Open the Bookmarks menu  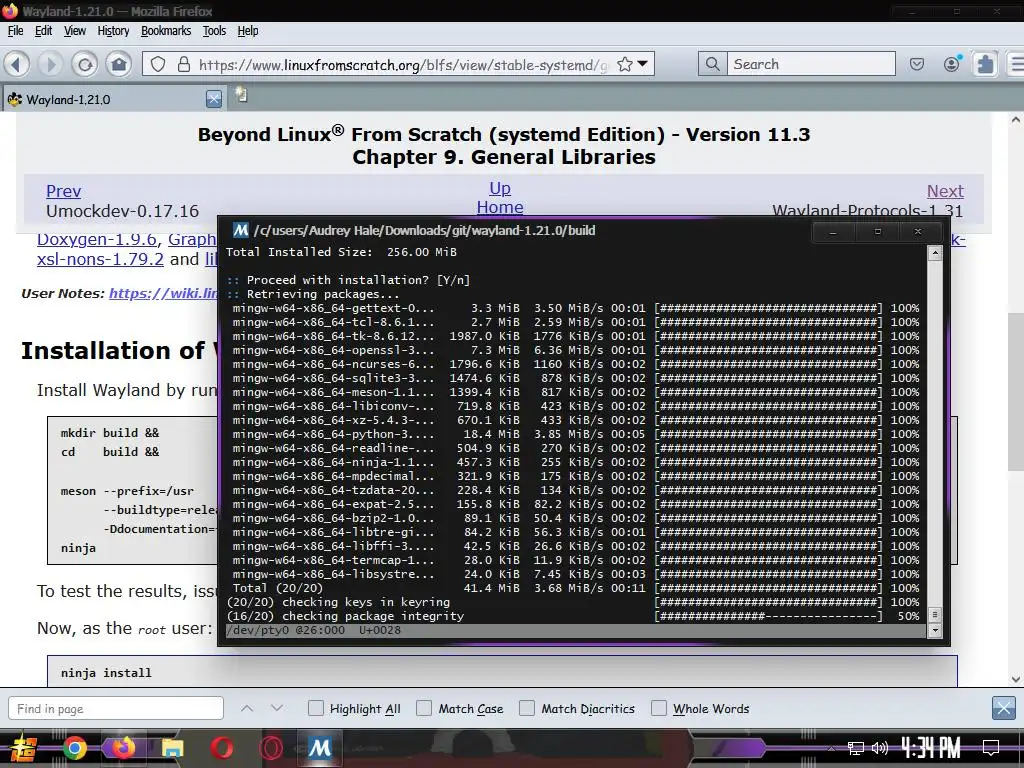[x=166, y=31]
